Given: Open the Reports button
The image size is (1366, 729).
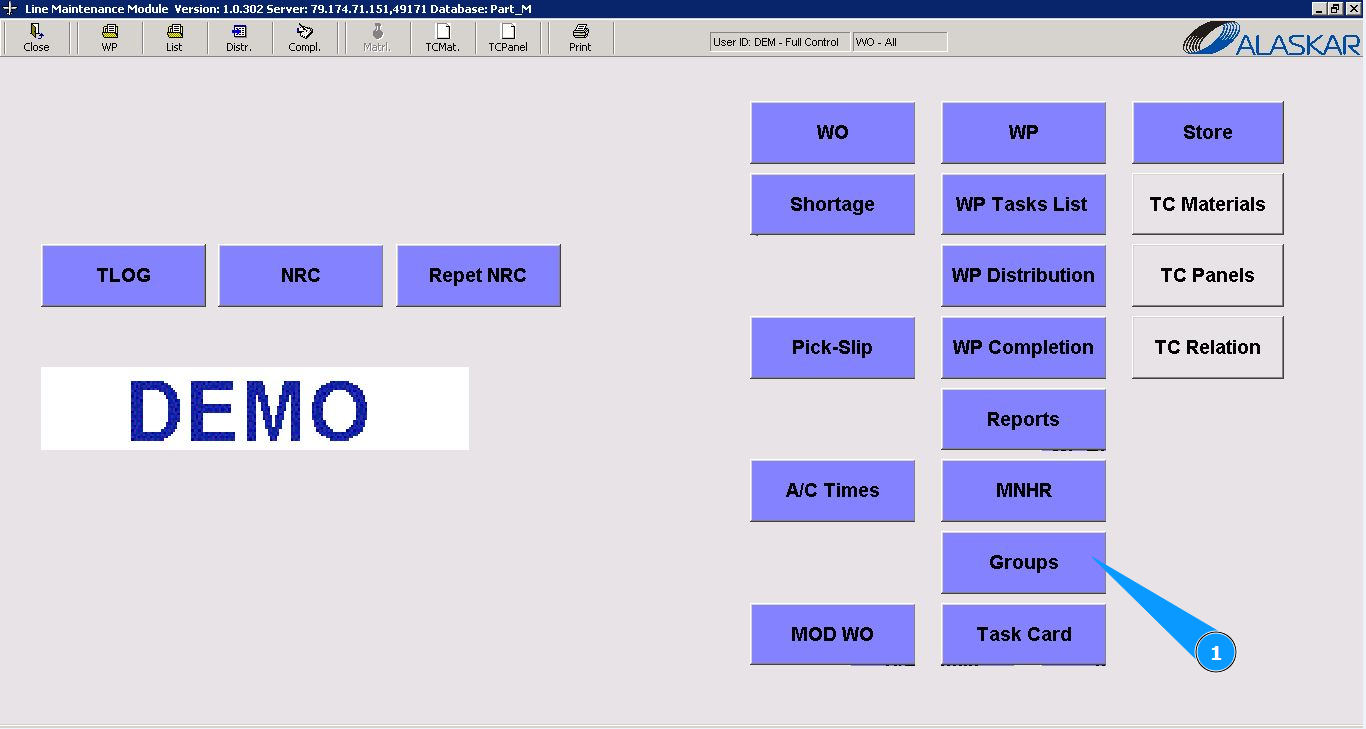Looking at the screenshot, I should [1023, 419].
